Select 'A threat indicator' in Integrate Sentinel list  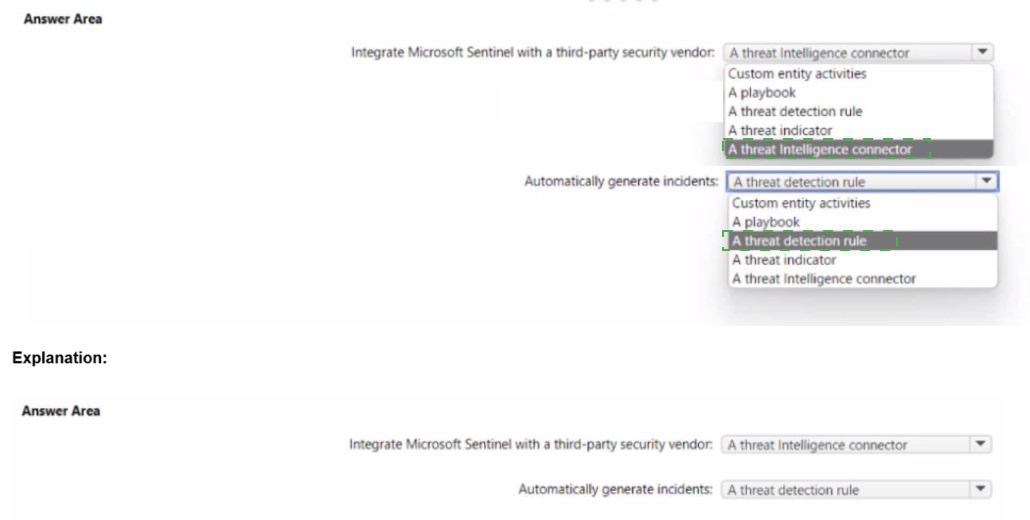[x=780, y=130]
